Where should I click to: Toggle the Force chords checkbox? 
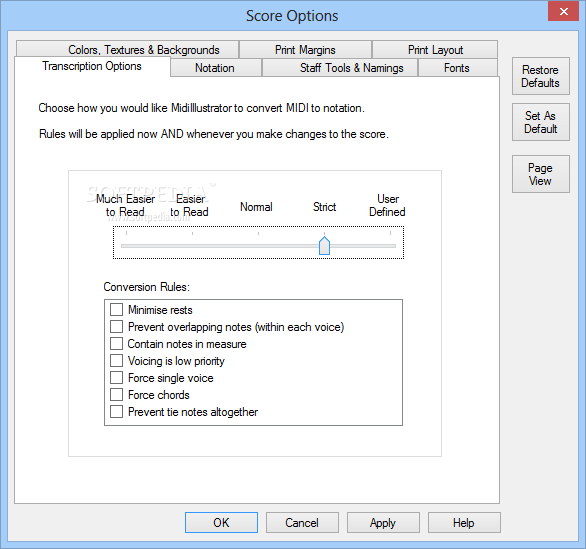(117, 395)
